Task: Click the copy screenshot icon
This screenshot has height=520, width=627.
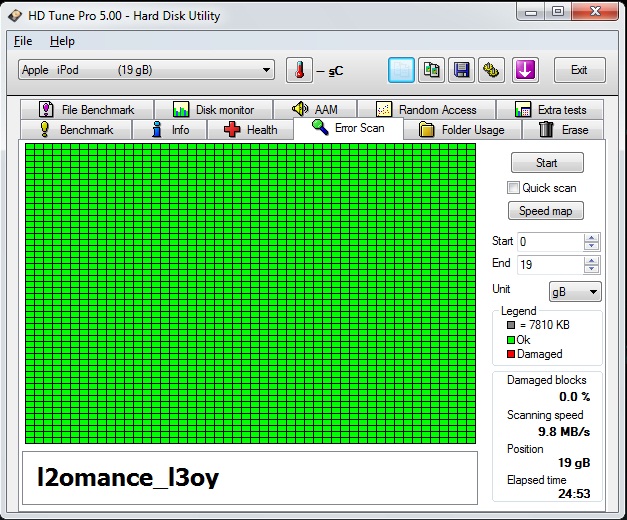Action: coord(432,70)
